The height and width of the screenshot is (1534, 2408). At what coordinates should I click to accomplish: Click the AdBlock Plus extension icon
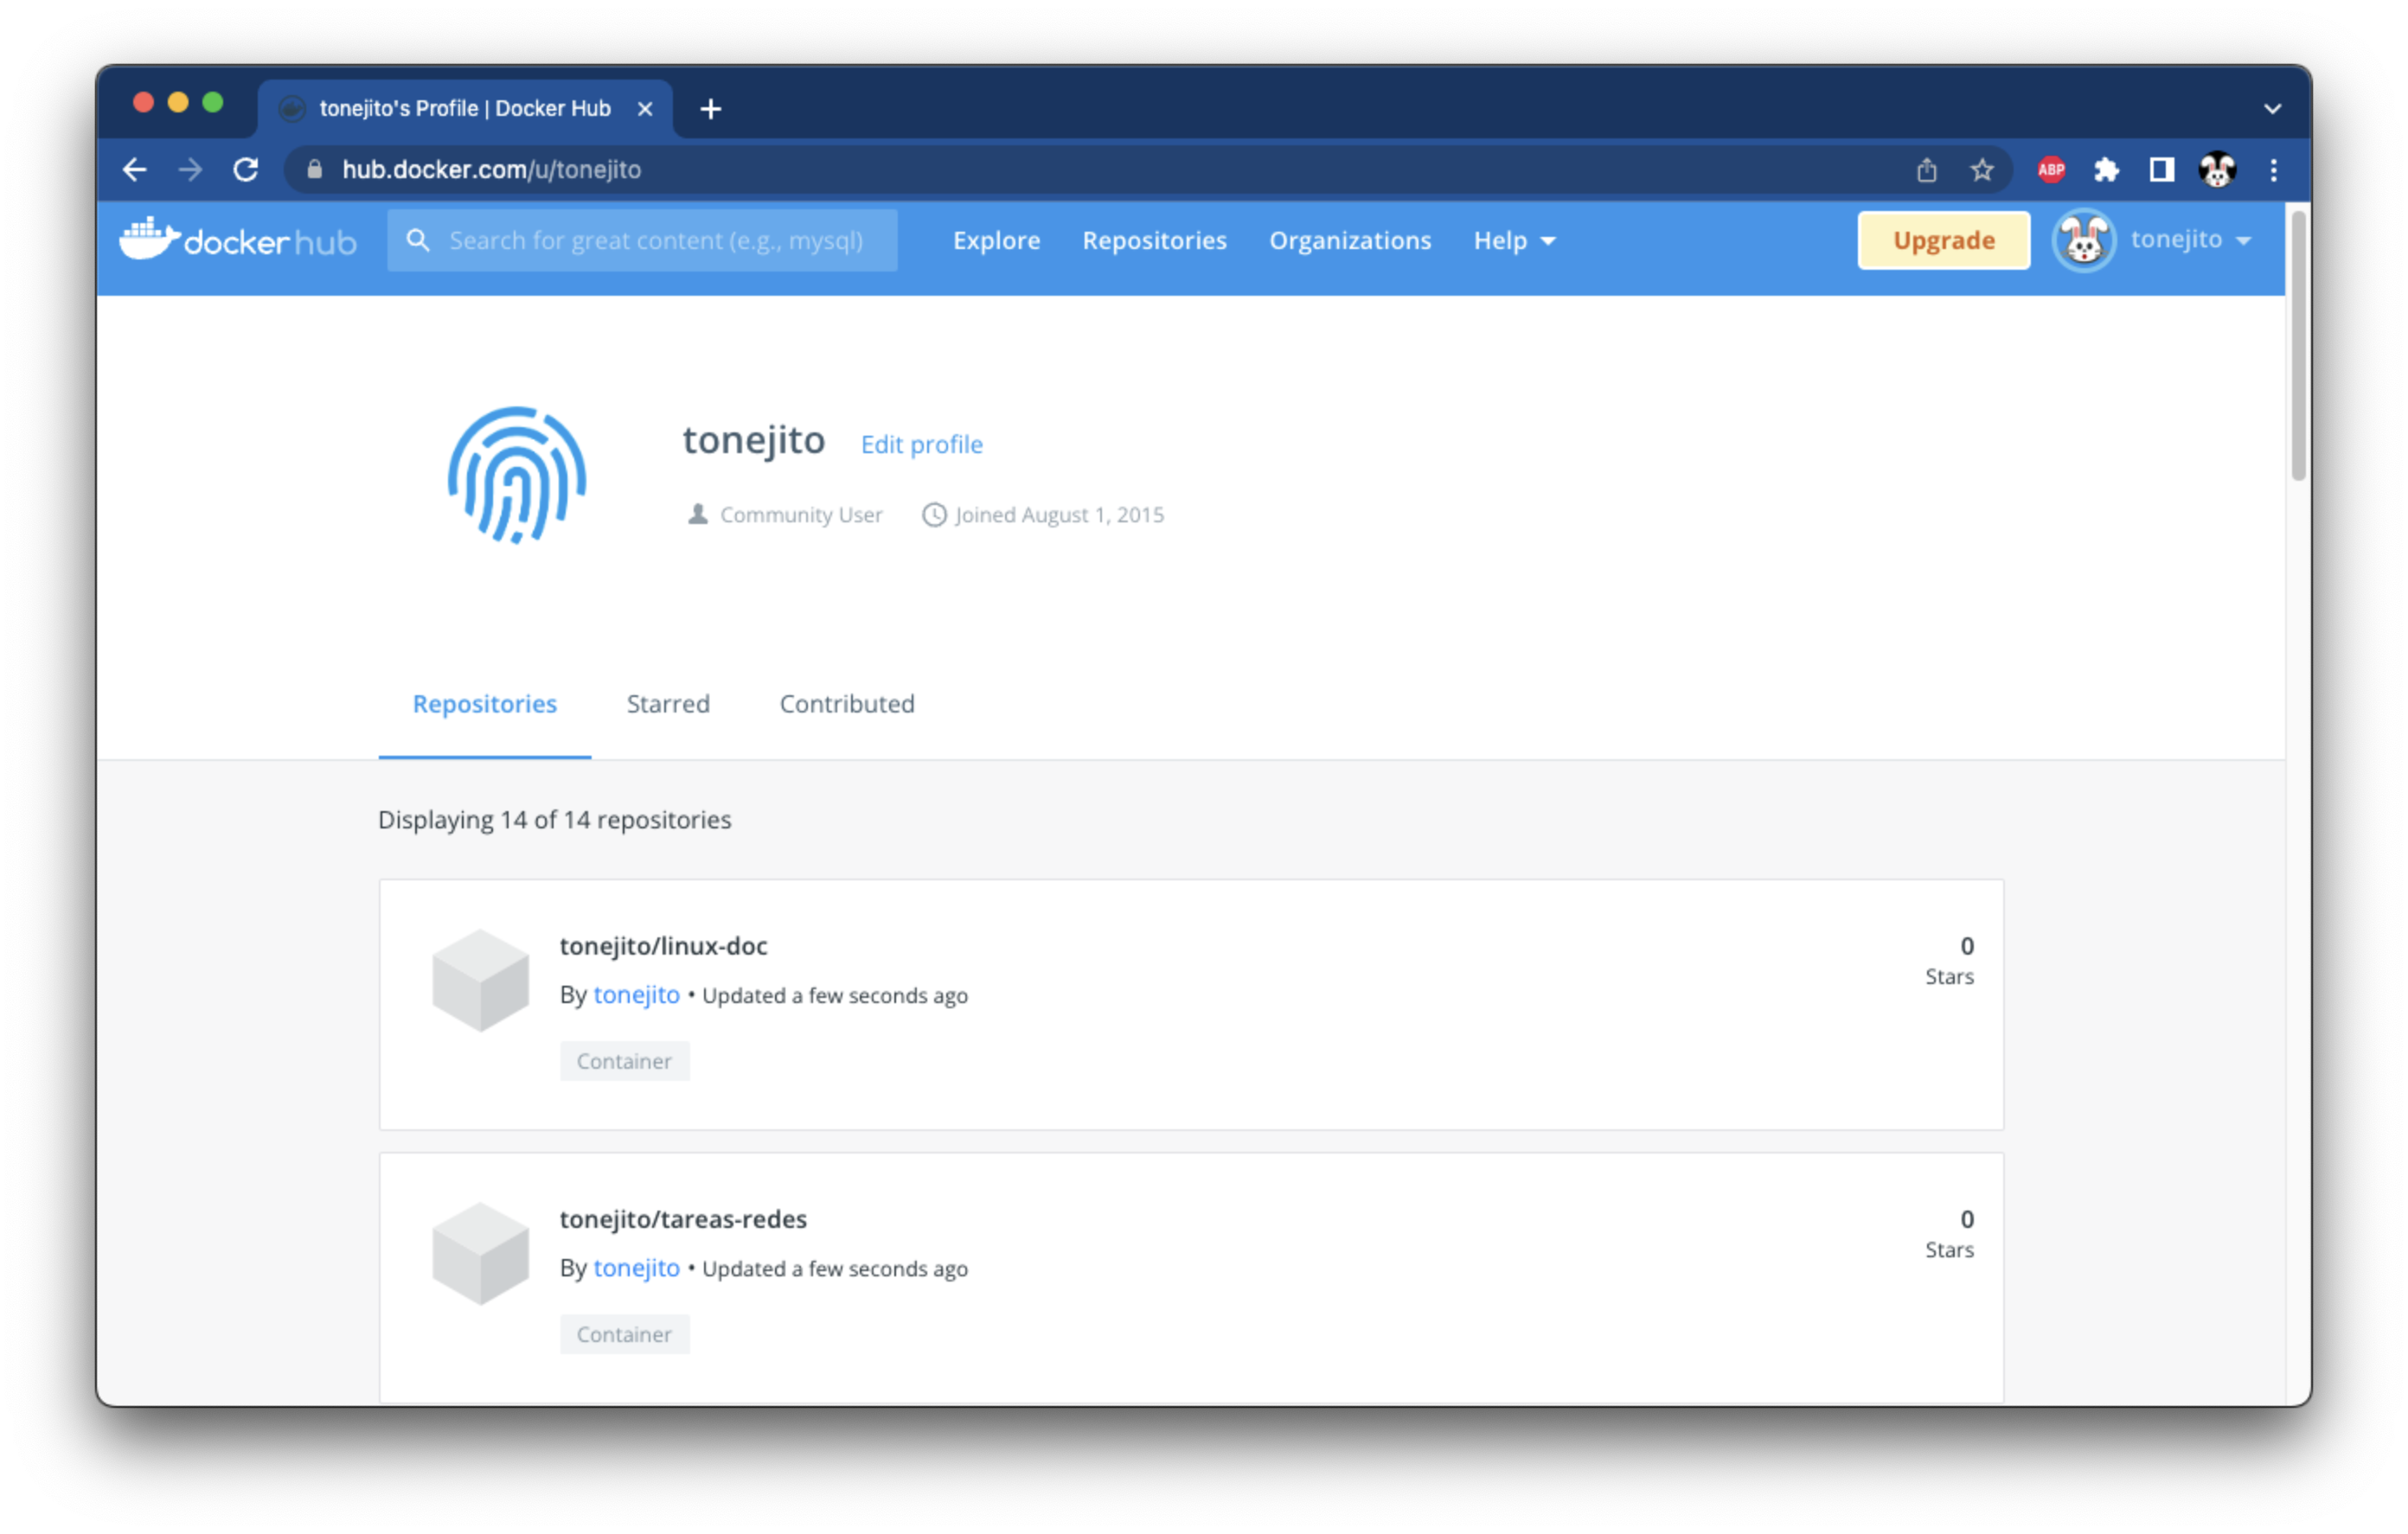click(2051, 170)
